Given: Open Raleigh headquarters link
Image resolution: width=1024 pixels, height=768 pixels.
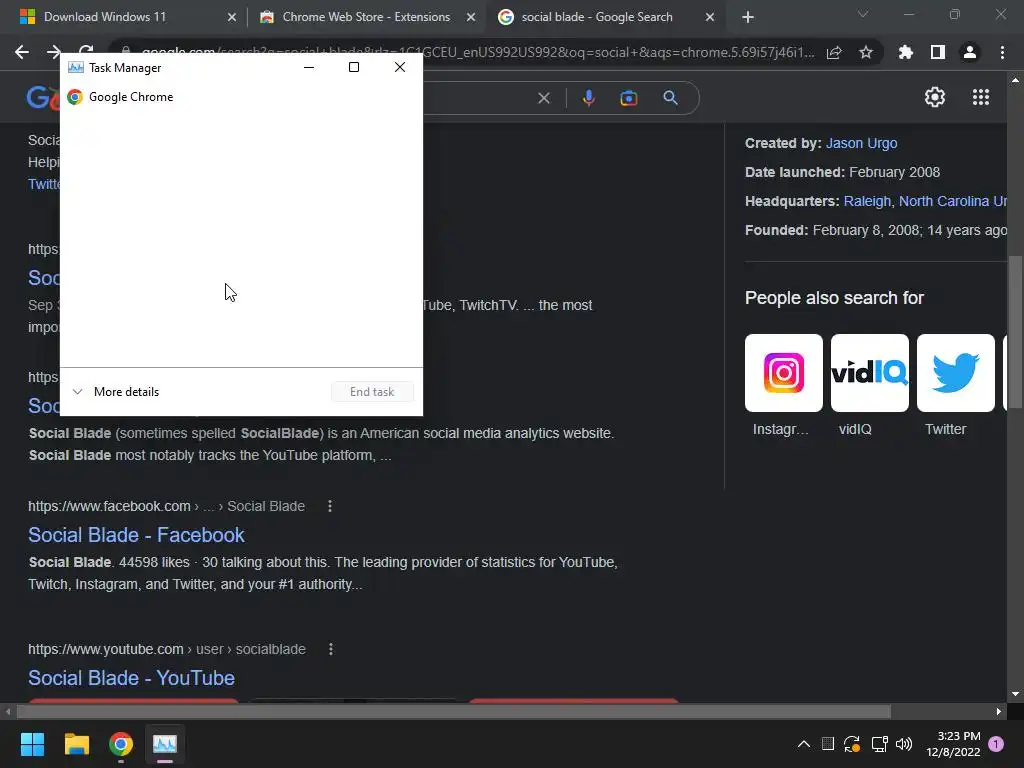Looking at the screenshot, I should tap(867, 201).
